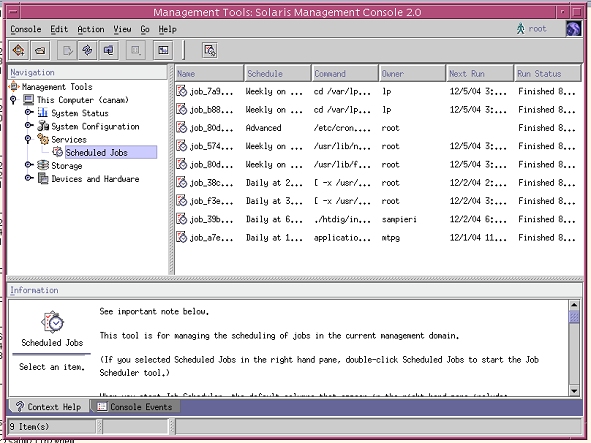Click the Services gears icon
Viewport: 591px width, 443px height.
[43, 139]
